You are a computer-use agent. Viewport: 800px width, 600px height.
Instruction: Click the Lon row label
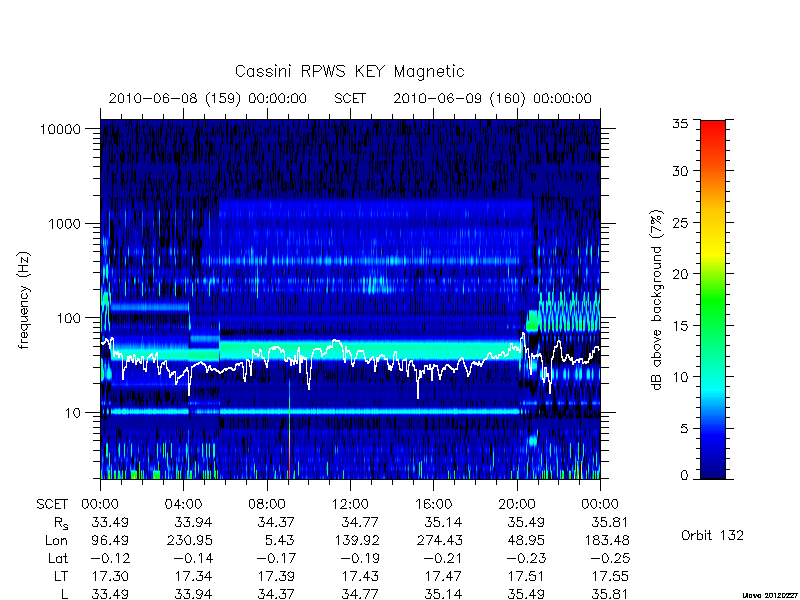(x=57, y=540)
